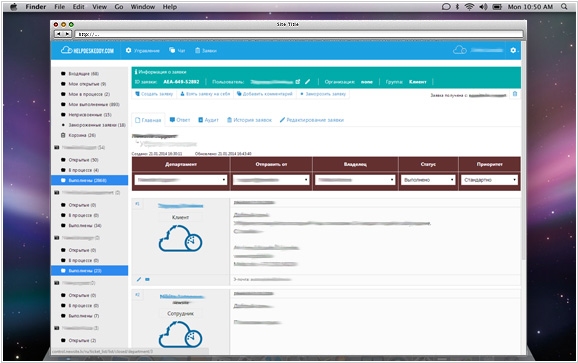Screen dimensions: 578x363
Task: Open the Статус dropdown showing Выполнено
Action: click(428, 180)
